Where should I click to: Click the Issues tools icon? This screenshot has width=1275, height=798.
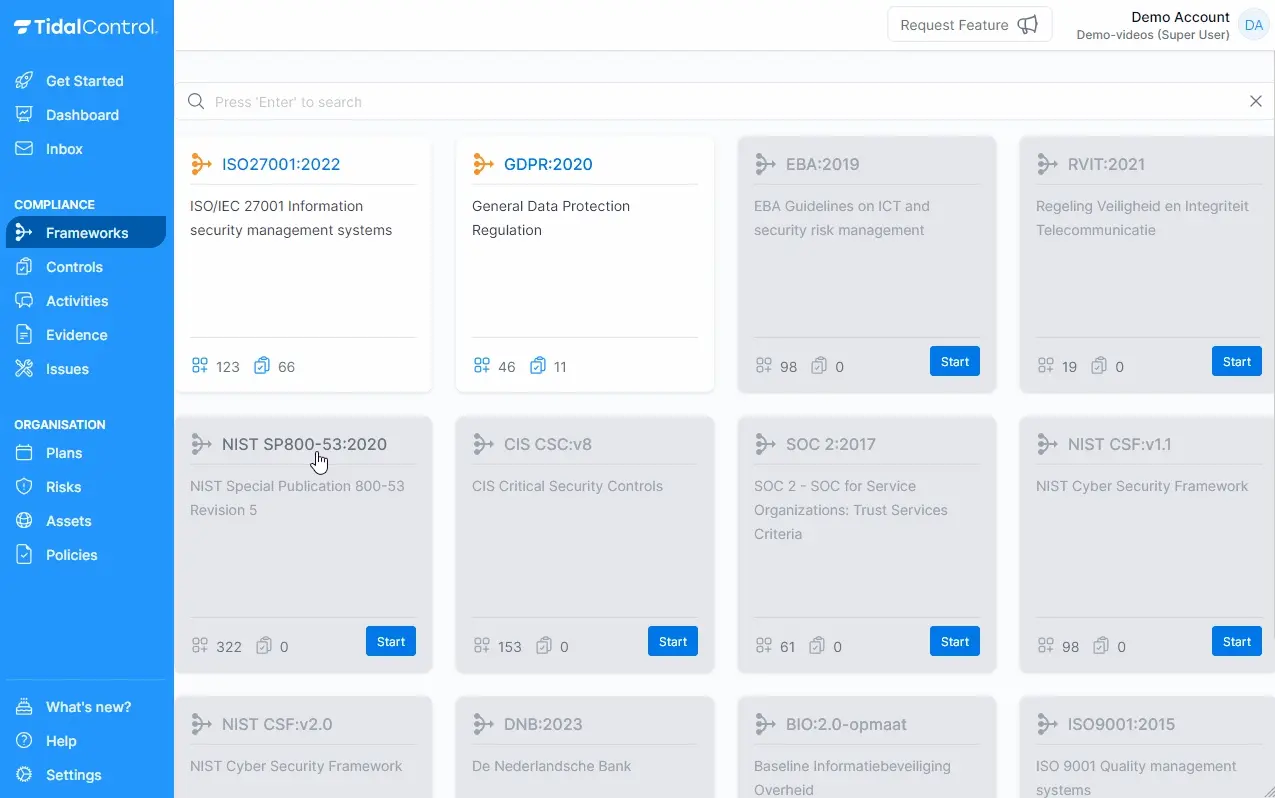click(x=25, y=369)
